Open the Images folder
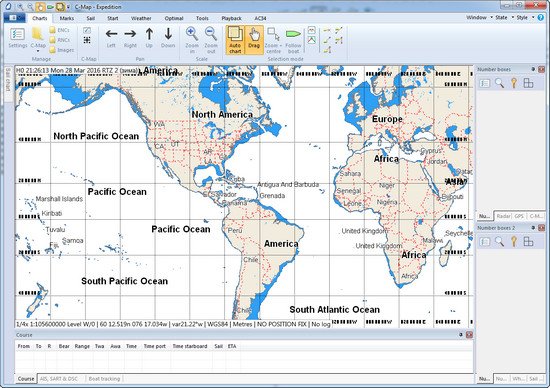Screen dimensions: 550x388 pos(62,50)
